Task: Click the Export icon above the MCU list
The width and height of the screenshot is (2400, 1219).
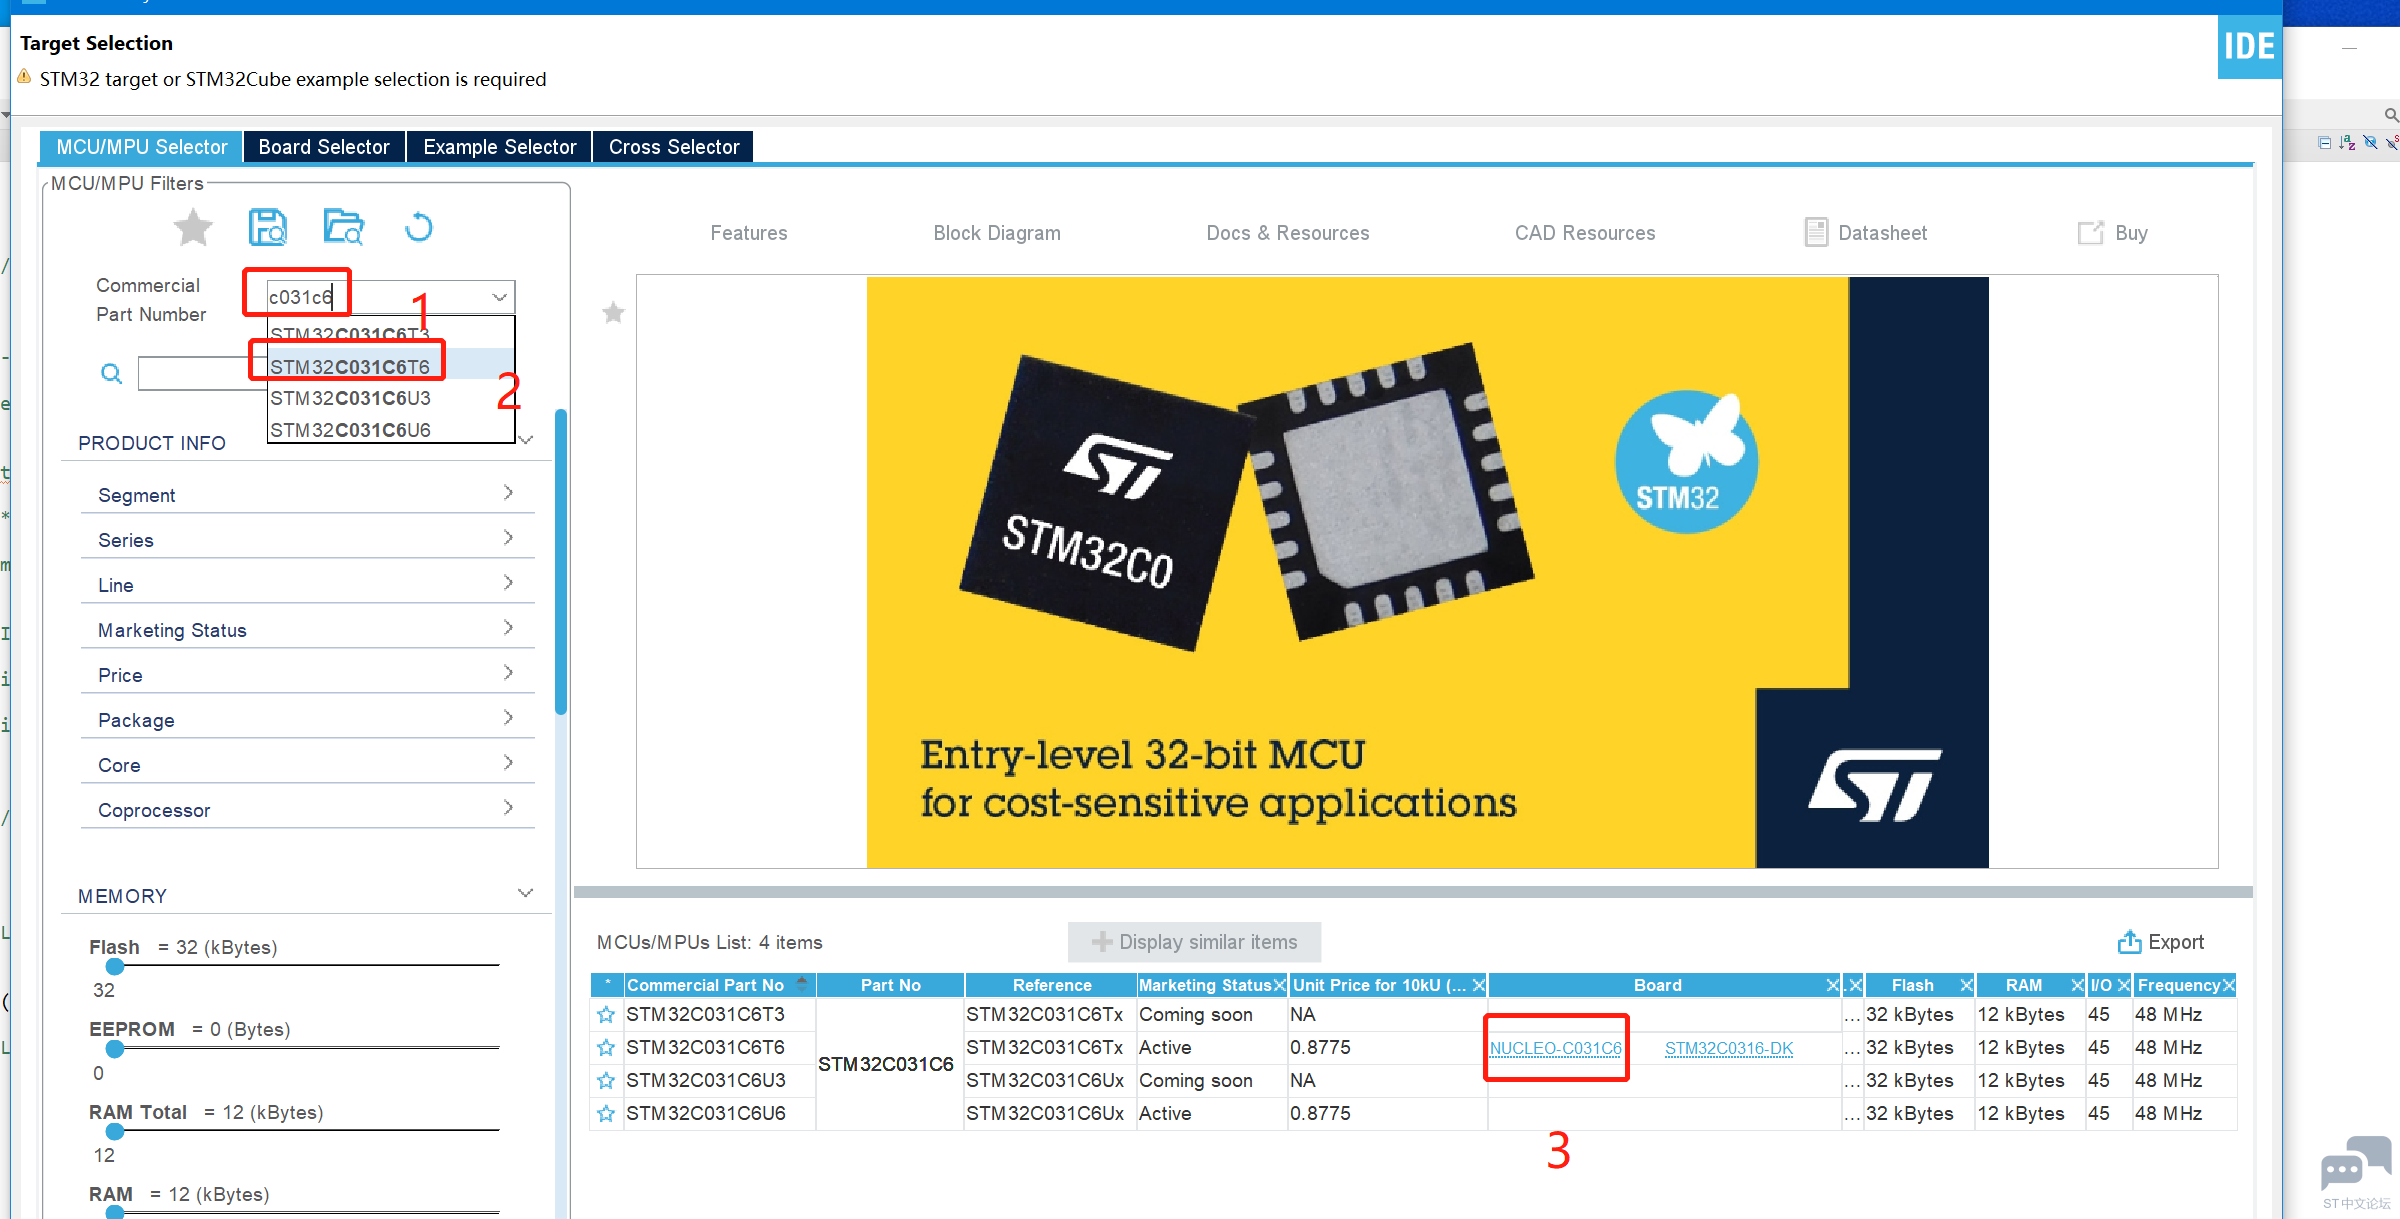Action: pyautogui.click(x=2129, y=942)
